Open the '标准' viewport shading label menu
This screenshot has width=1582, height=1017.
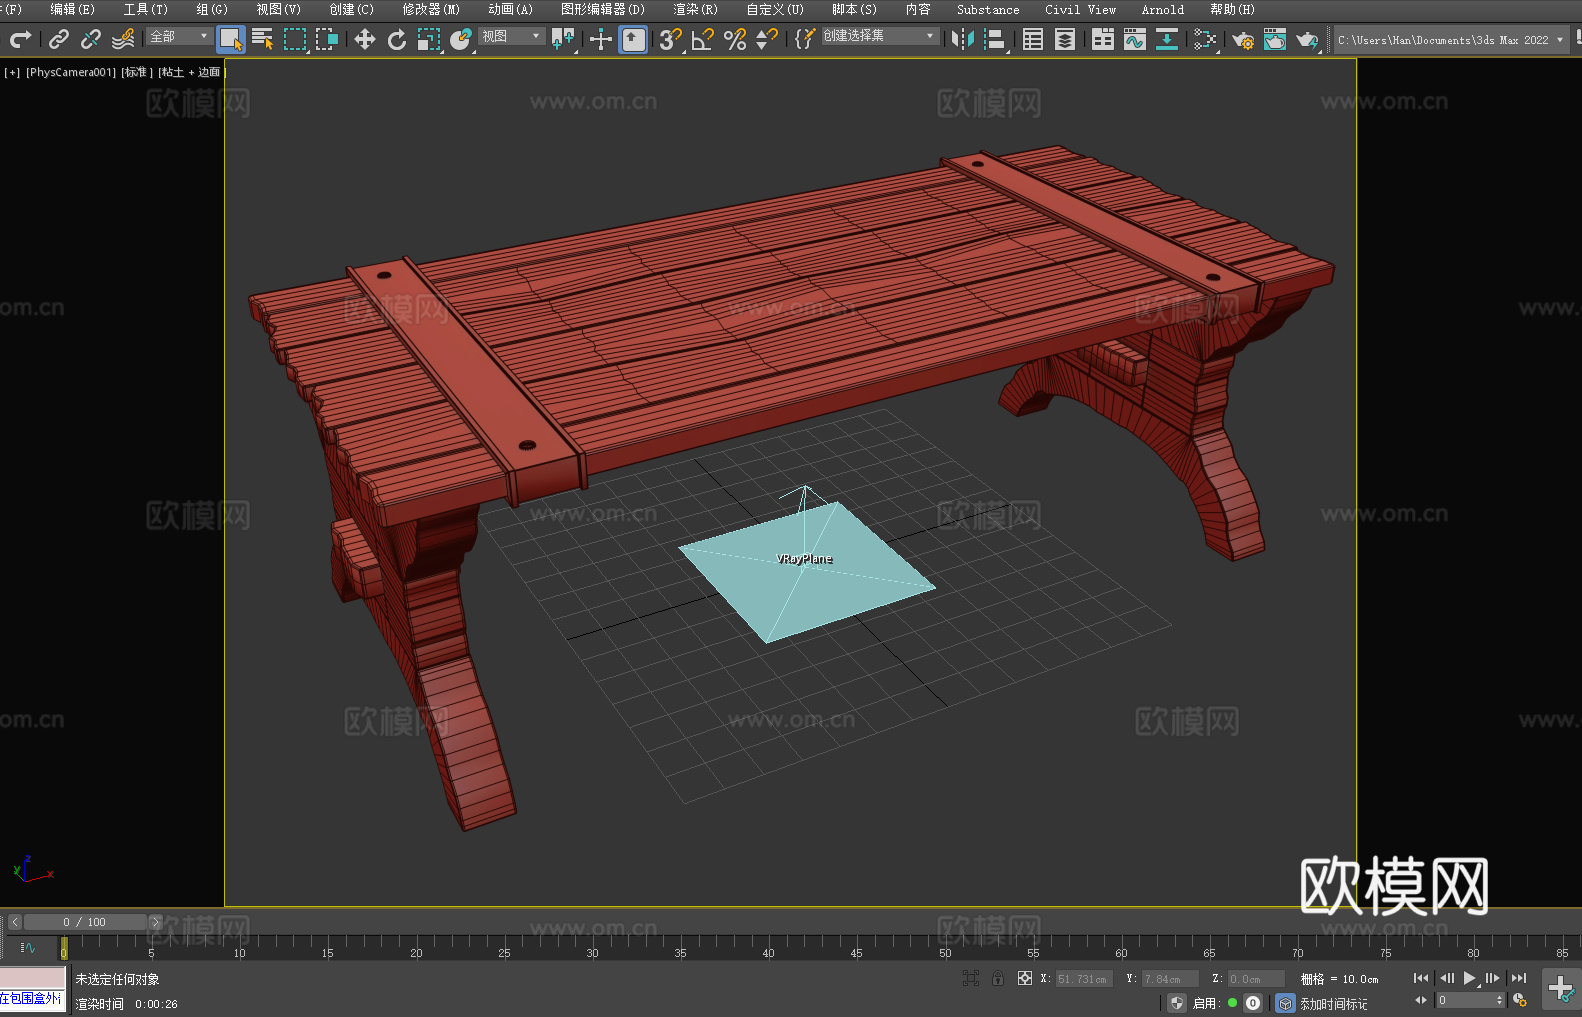(137, 72)
